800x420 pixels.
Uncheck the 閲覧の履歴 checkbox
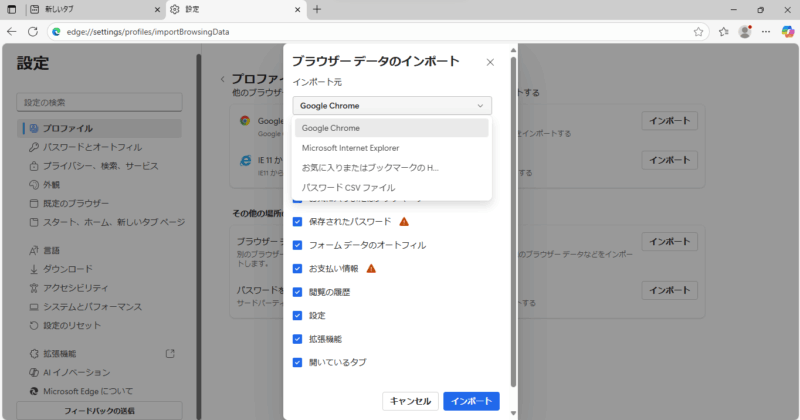click(297, 292)
